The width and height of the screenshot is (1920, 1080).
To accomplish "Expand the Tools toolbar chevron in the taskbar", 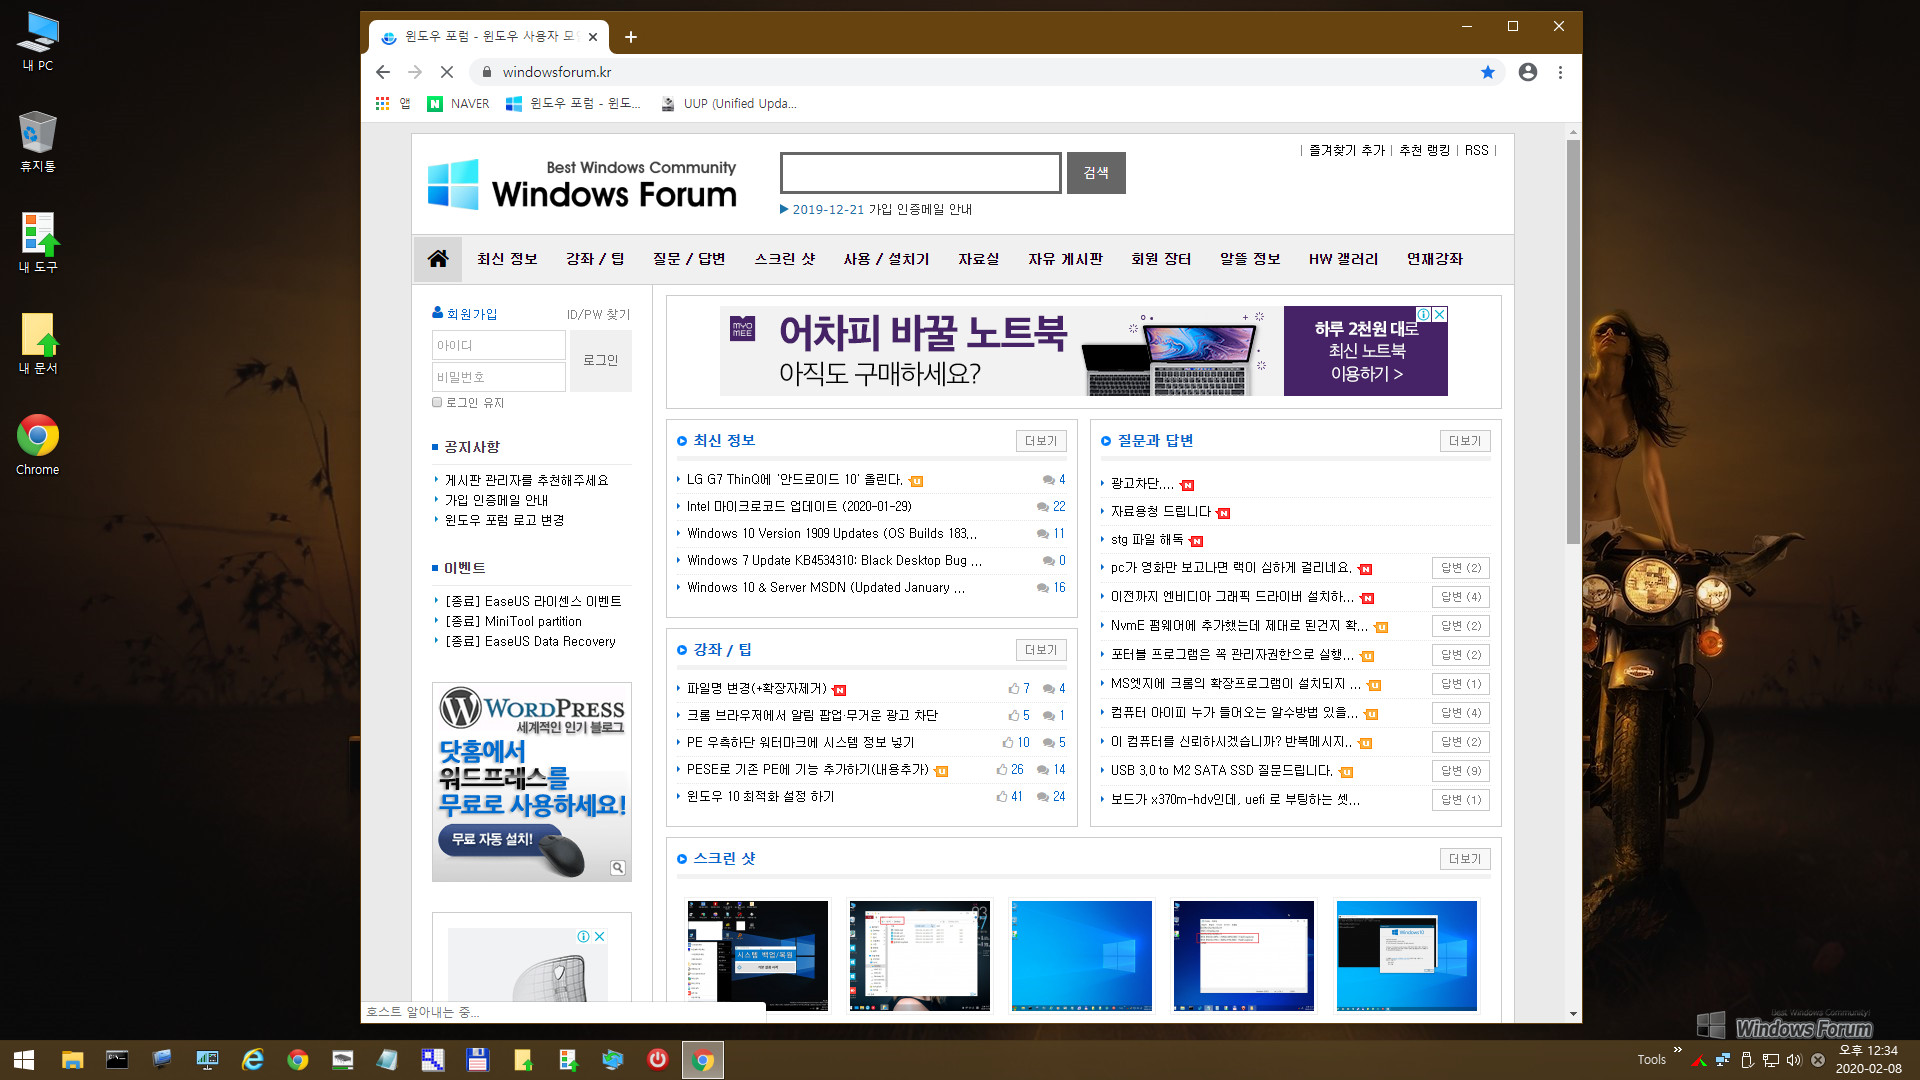I will (x=1677, y=1050).
